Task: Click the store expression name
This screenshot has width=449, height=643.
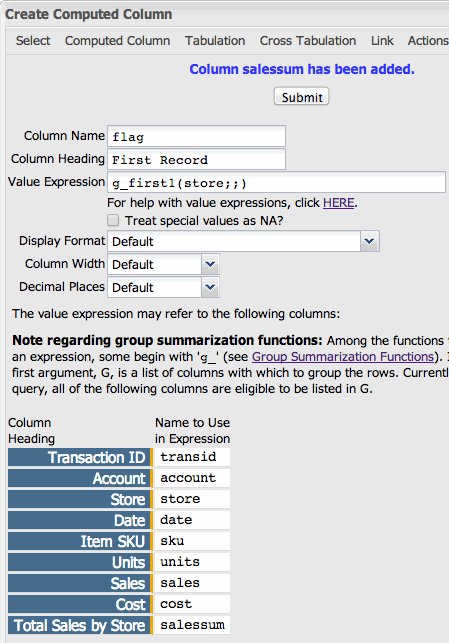Action: [192, 499]
